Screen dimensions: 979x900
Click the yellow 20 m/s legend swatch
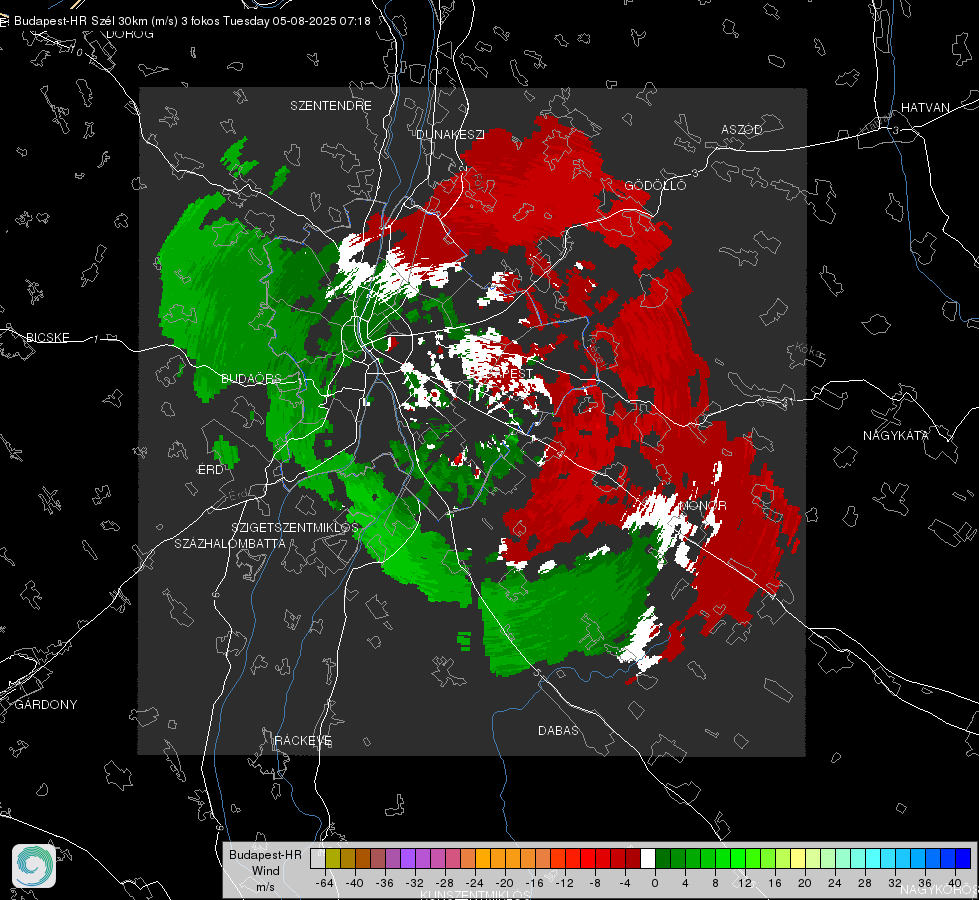pos(799,859)
